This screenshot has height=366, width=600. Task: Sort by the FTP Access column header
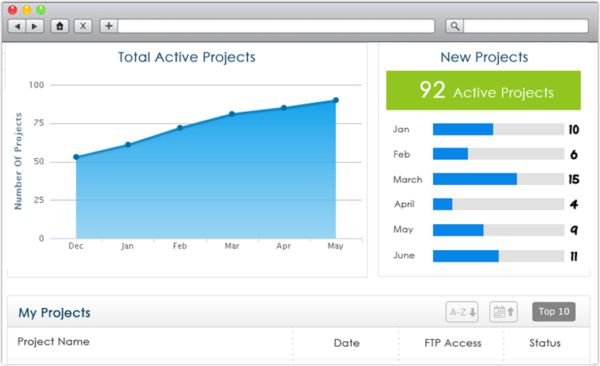pyautogui.click(x=453, y=343)
